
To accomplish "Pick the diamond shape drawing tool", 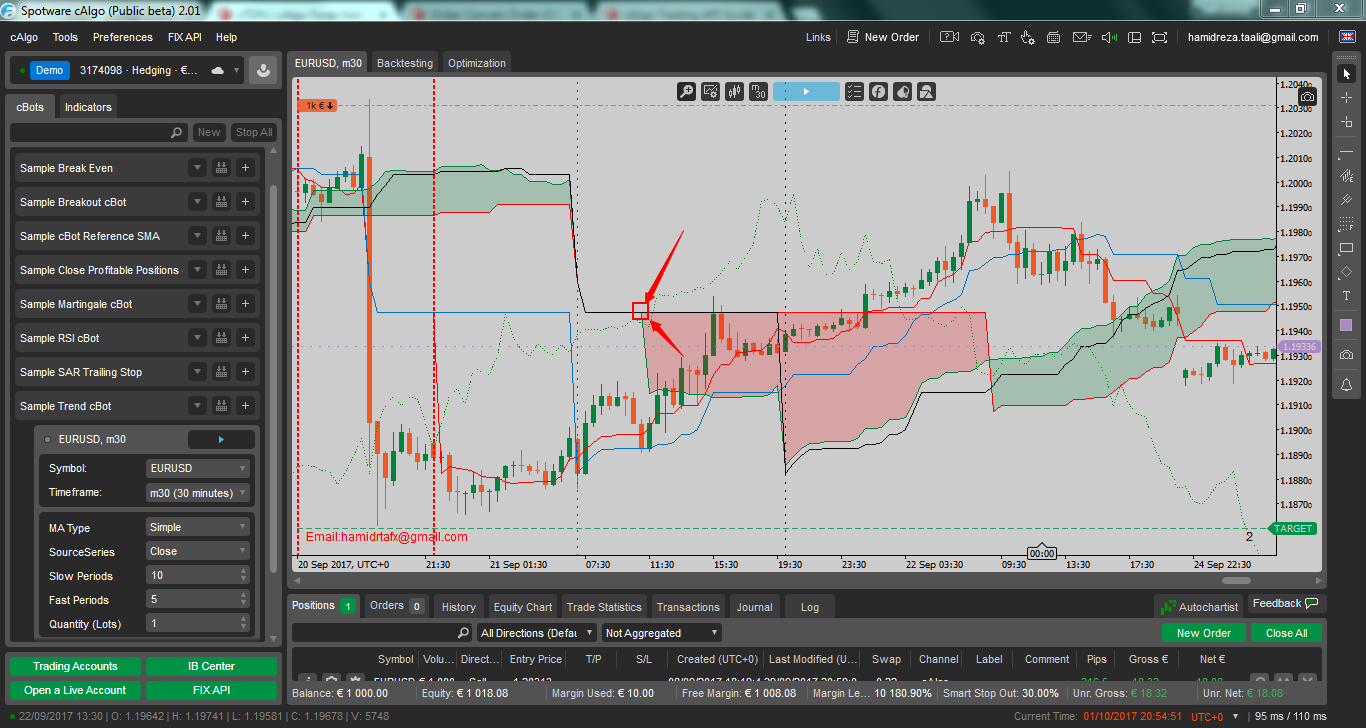I will tap(1346, 272).
